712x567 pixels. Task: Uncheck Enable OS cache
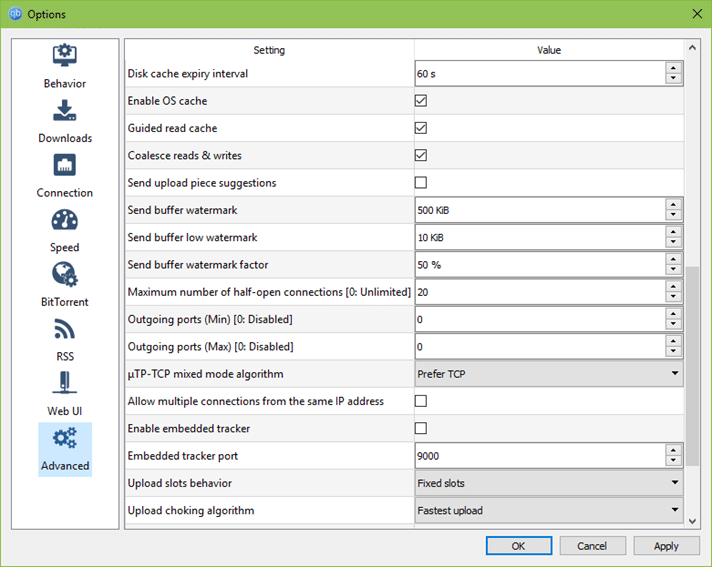(x=421, y=101)
